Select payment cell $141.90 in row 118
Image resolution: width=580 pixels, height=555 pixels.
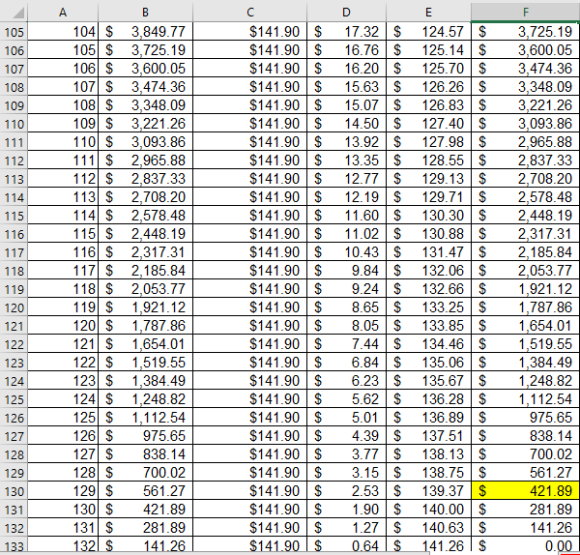click(250, 270)
